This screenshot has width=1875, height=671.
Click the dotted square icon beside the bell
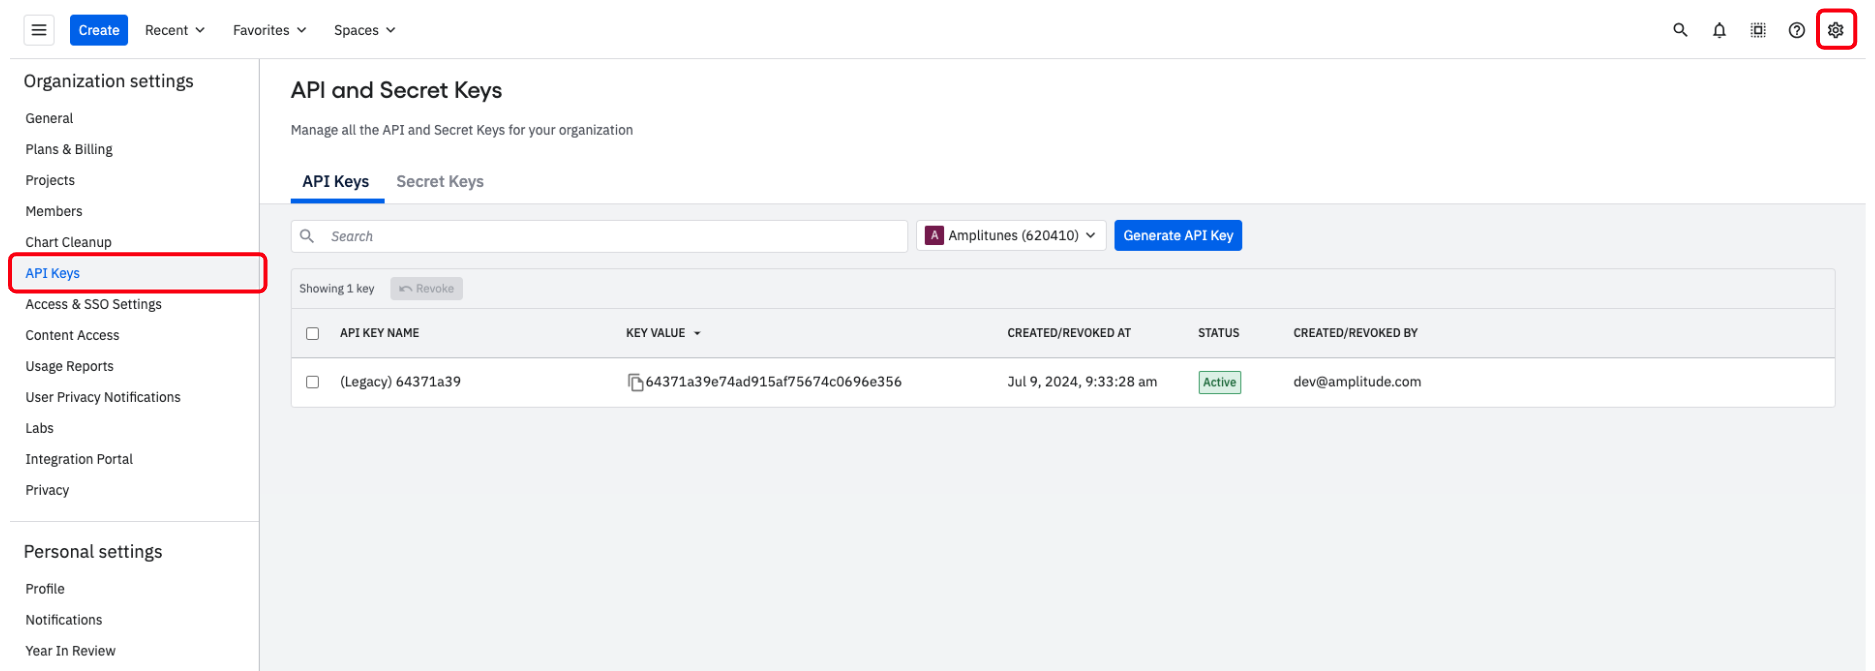[1758, 30]
